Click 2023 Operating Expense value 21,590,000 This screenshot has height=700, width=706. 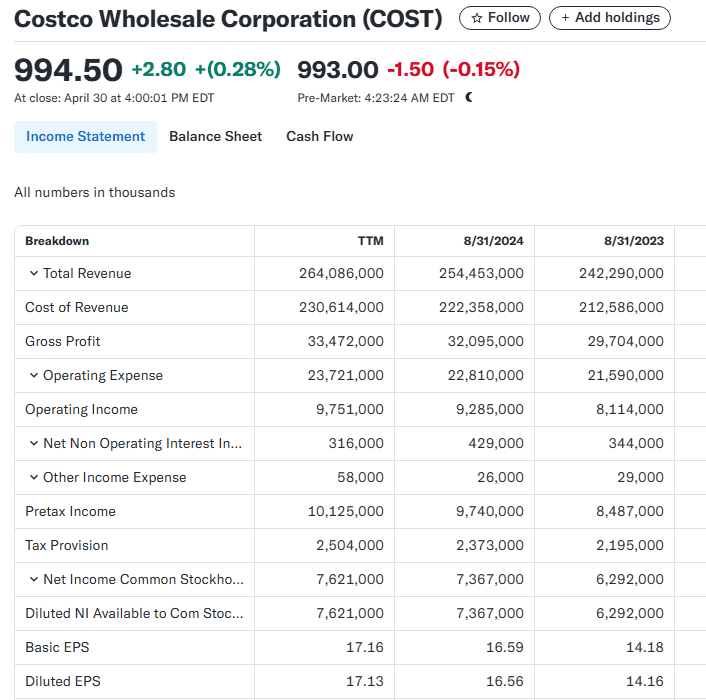tap(626, 375)
